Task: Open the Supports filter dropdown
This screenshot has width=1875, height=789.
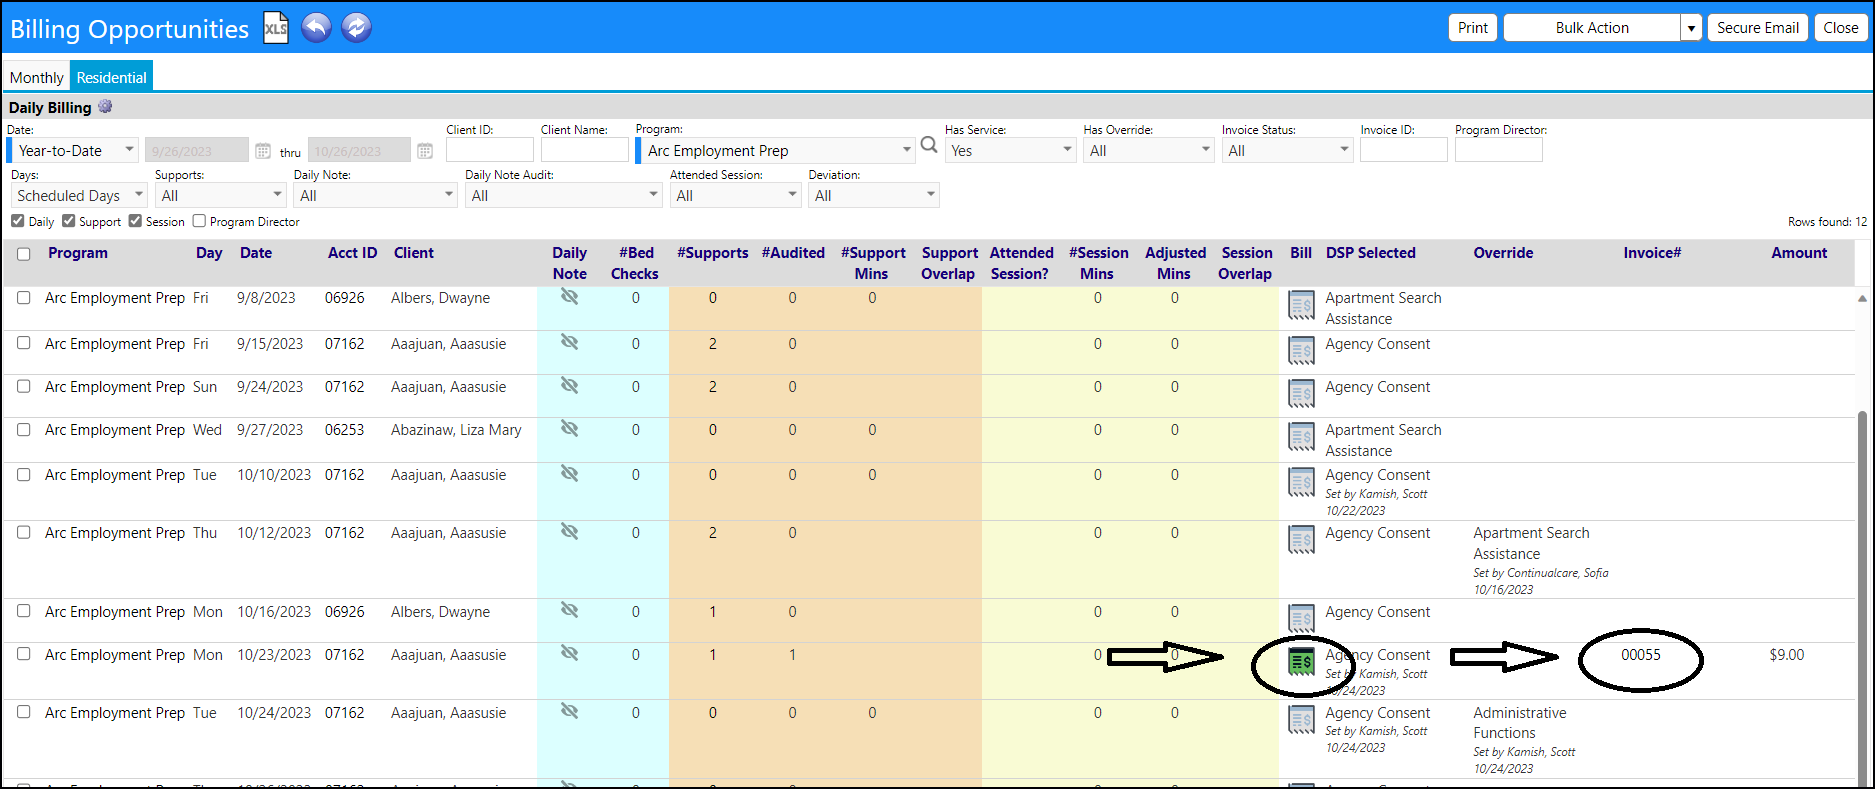Action: click(x=221, y=195)
